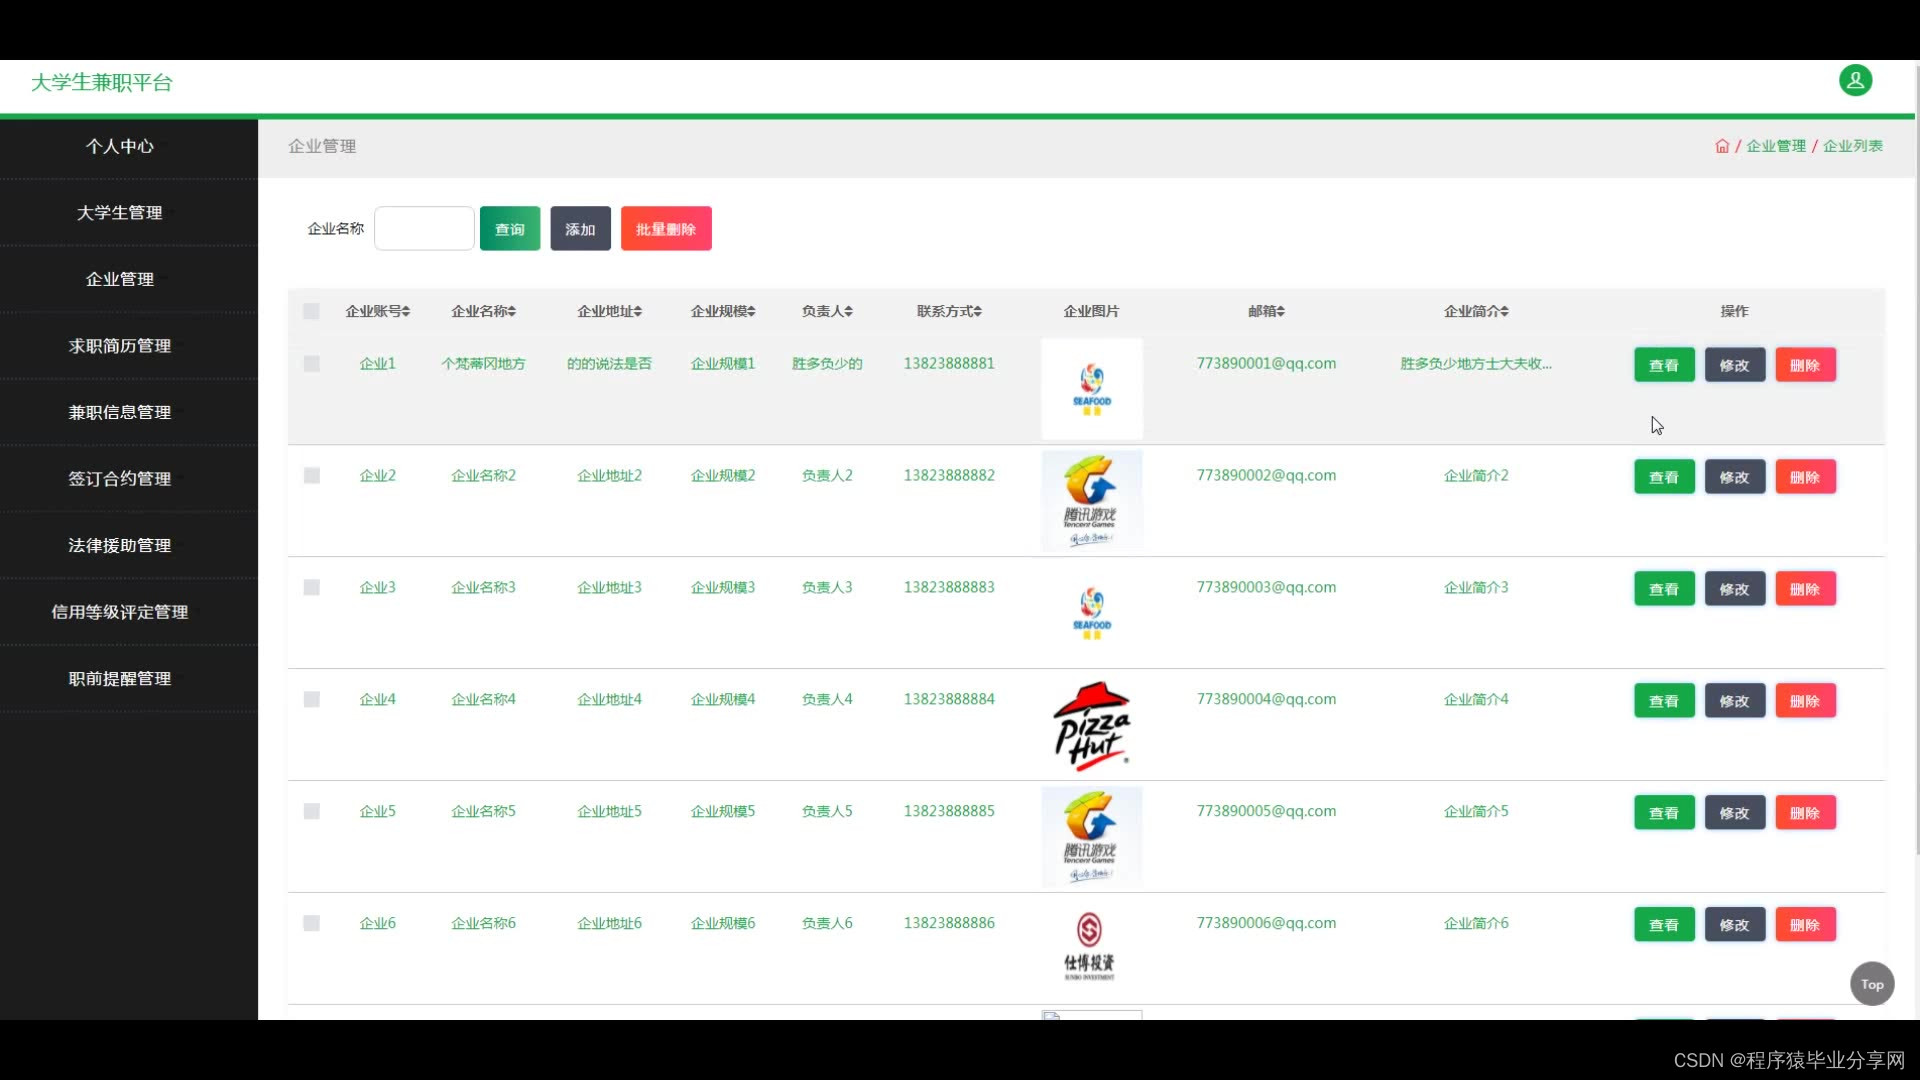Click the 企业管理 breadcrumb link
1920x1080 pixels.
tap(1776, 146)
